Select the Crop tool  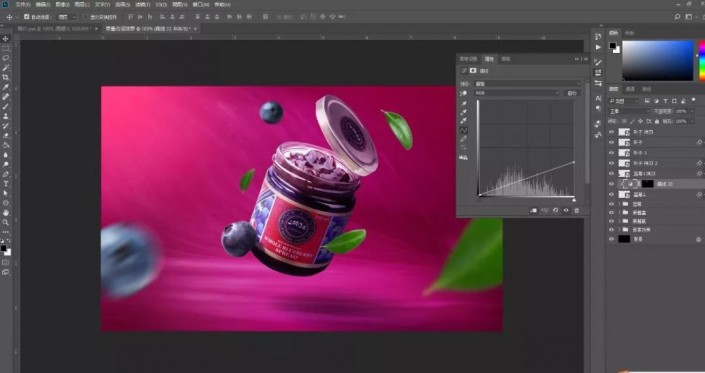coord(6,77)
